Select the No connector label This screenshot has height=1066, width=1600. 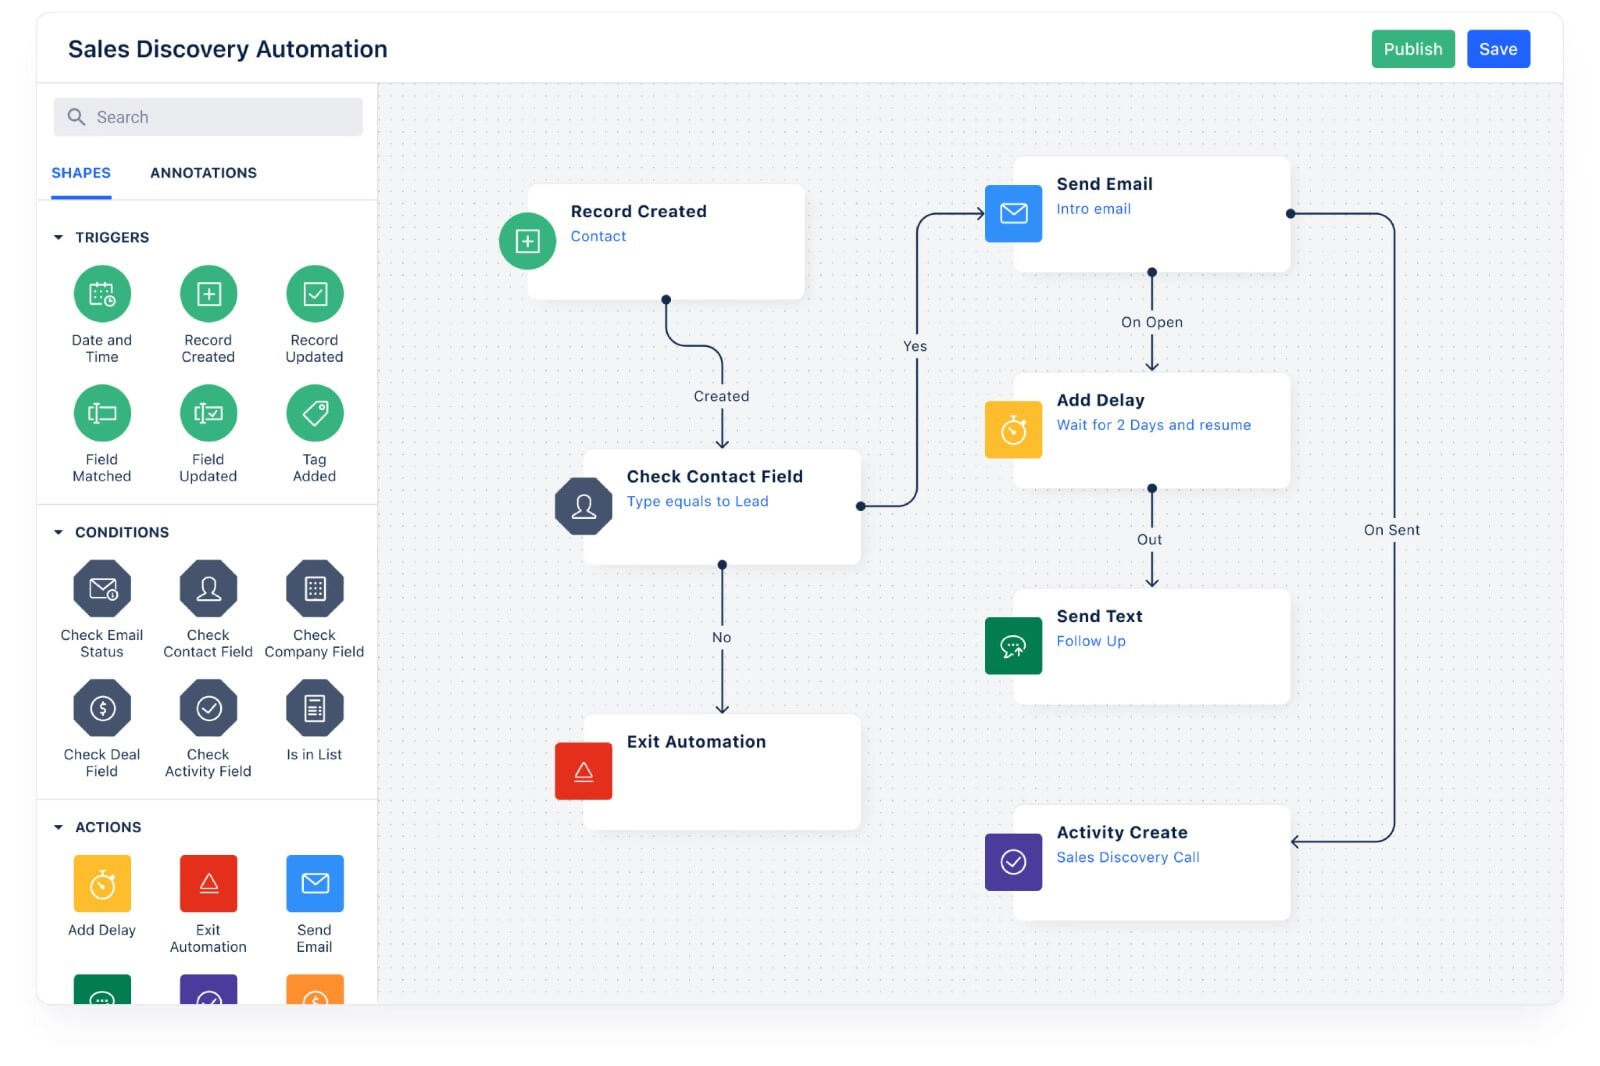pyautogui.click(x=721, y=637)
